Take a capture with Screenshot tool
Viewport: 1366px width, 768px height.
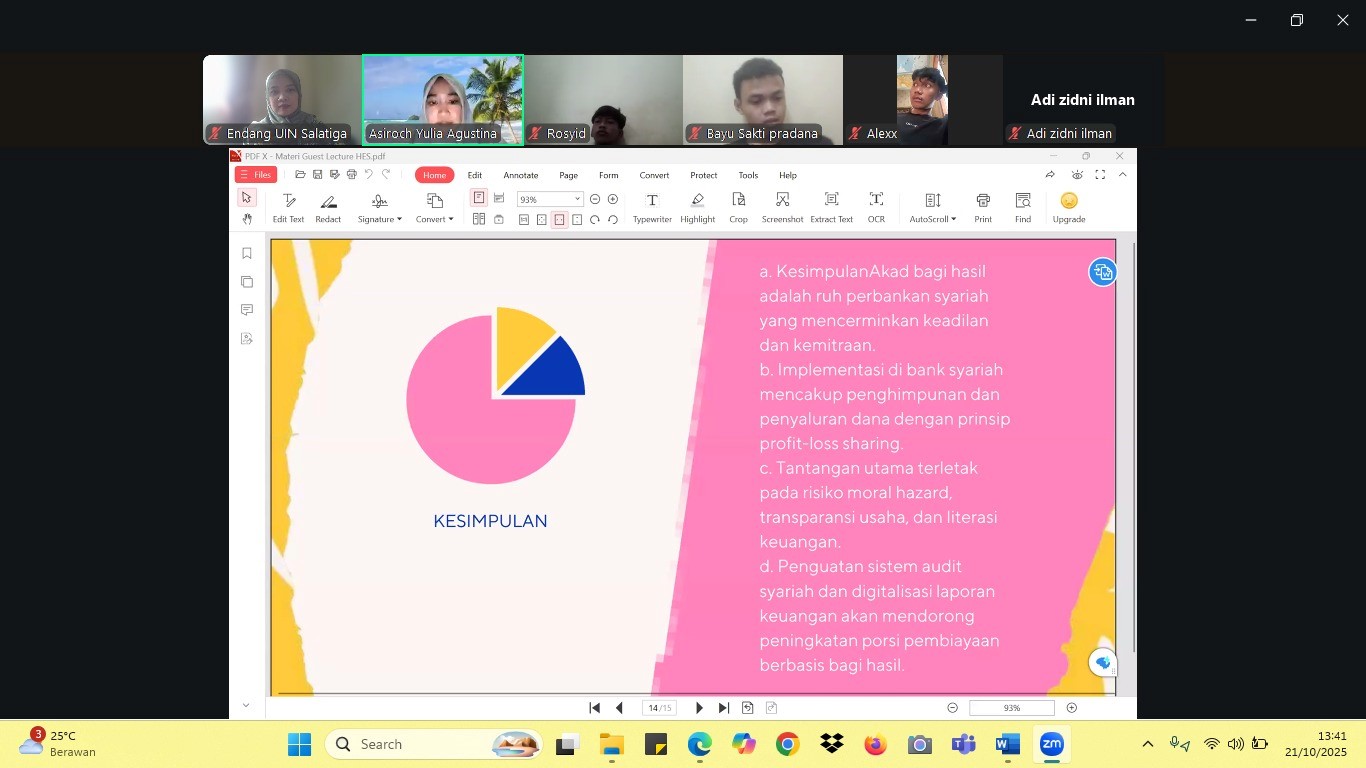(x=782, y=206)
